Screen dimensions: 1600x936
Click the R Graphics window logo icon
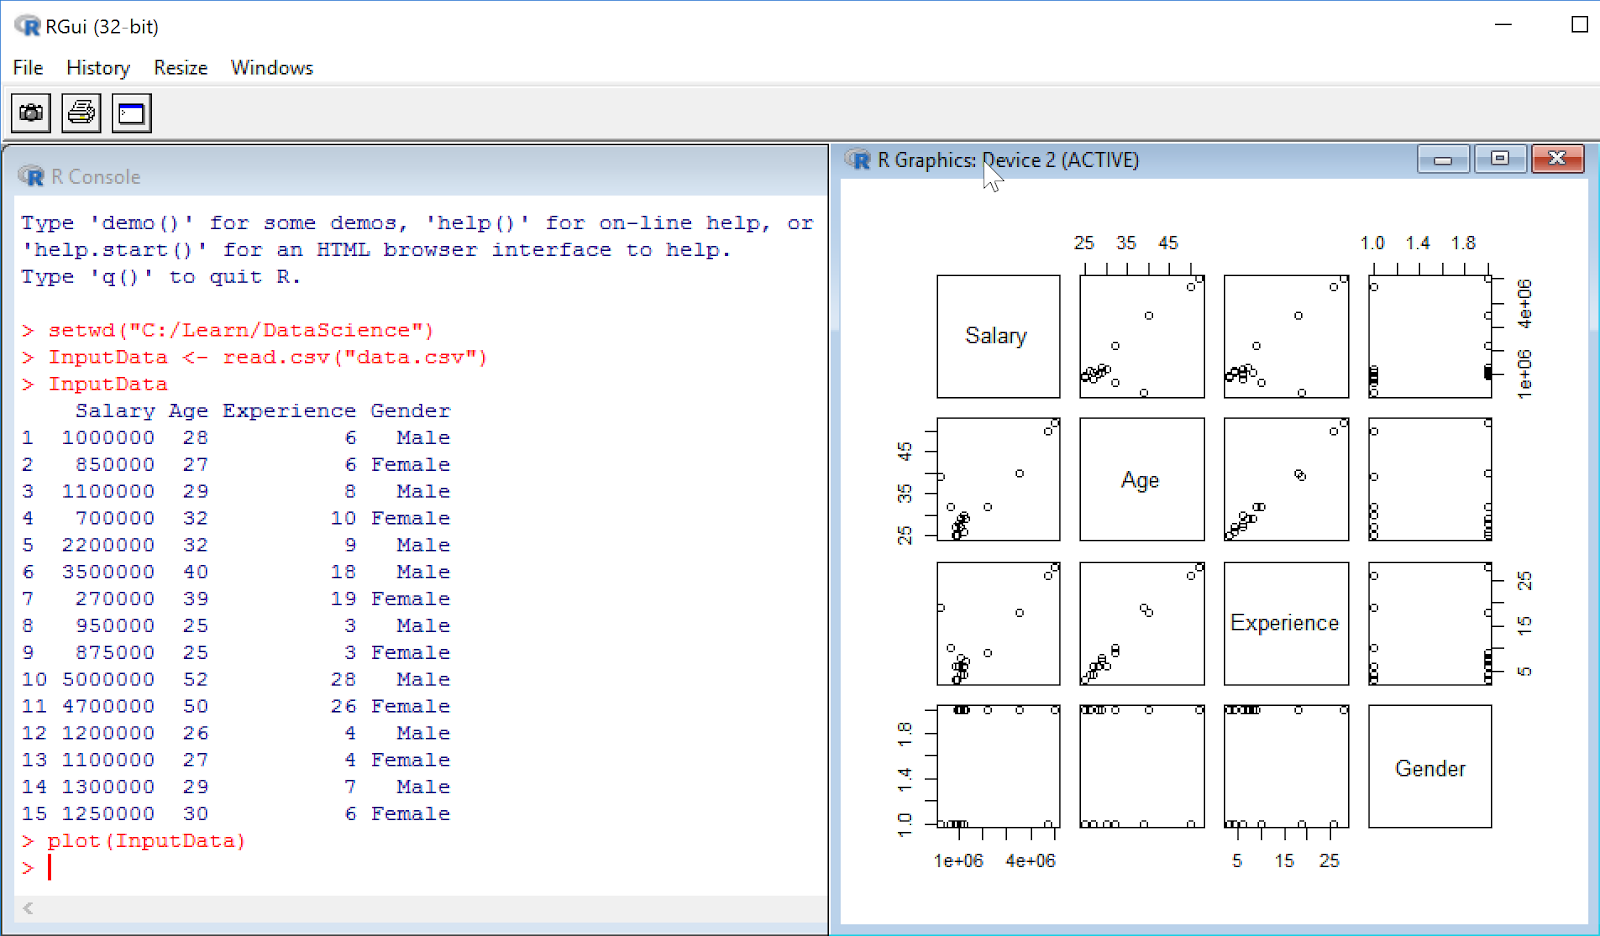[x=858, y=160]
